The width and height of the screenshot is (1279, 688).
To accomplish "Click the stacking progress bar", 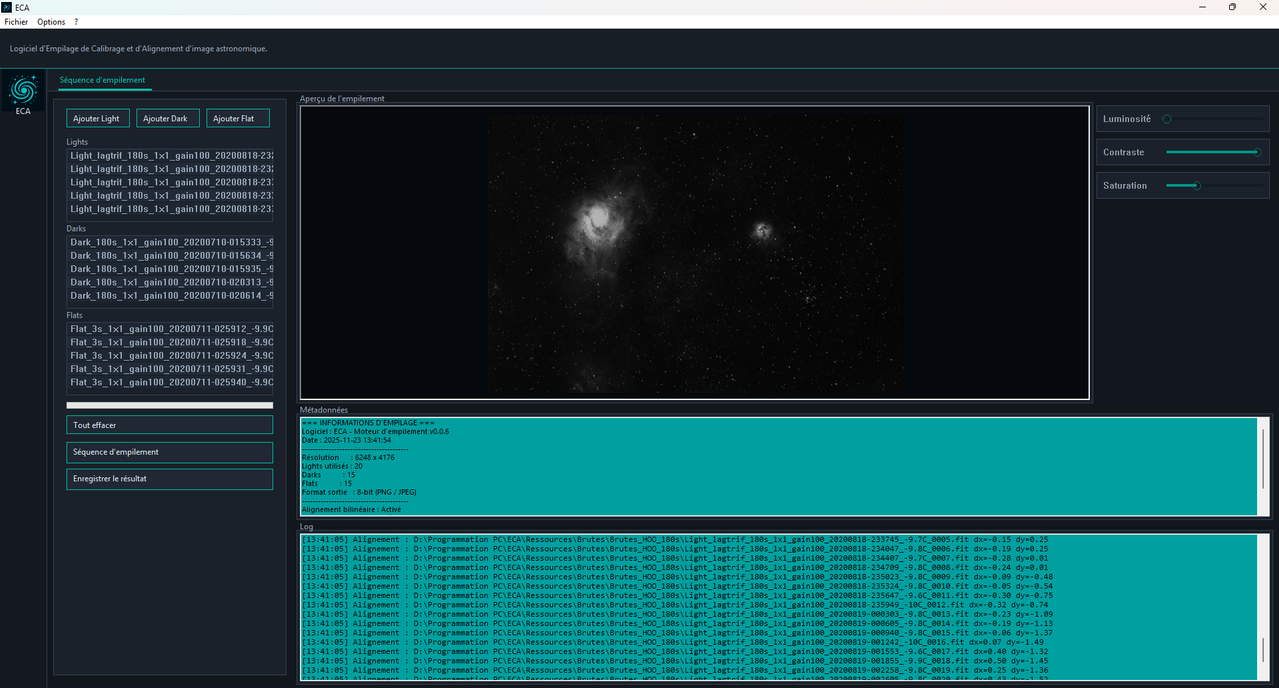I will coord(170,405).
